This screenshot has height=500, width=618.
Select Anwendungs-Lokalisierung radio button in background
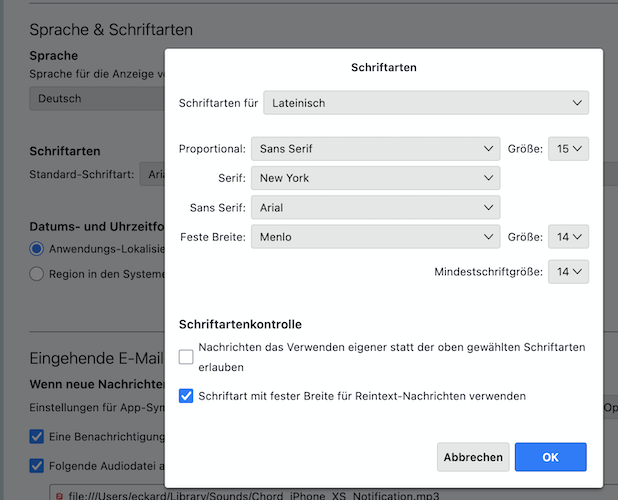(x=37, y=249)
